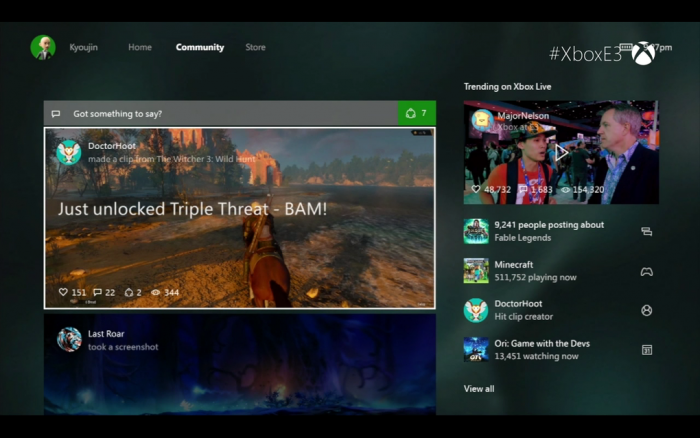
Task: Go to the Home tab
Action: [x=140, y=47]
